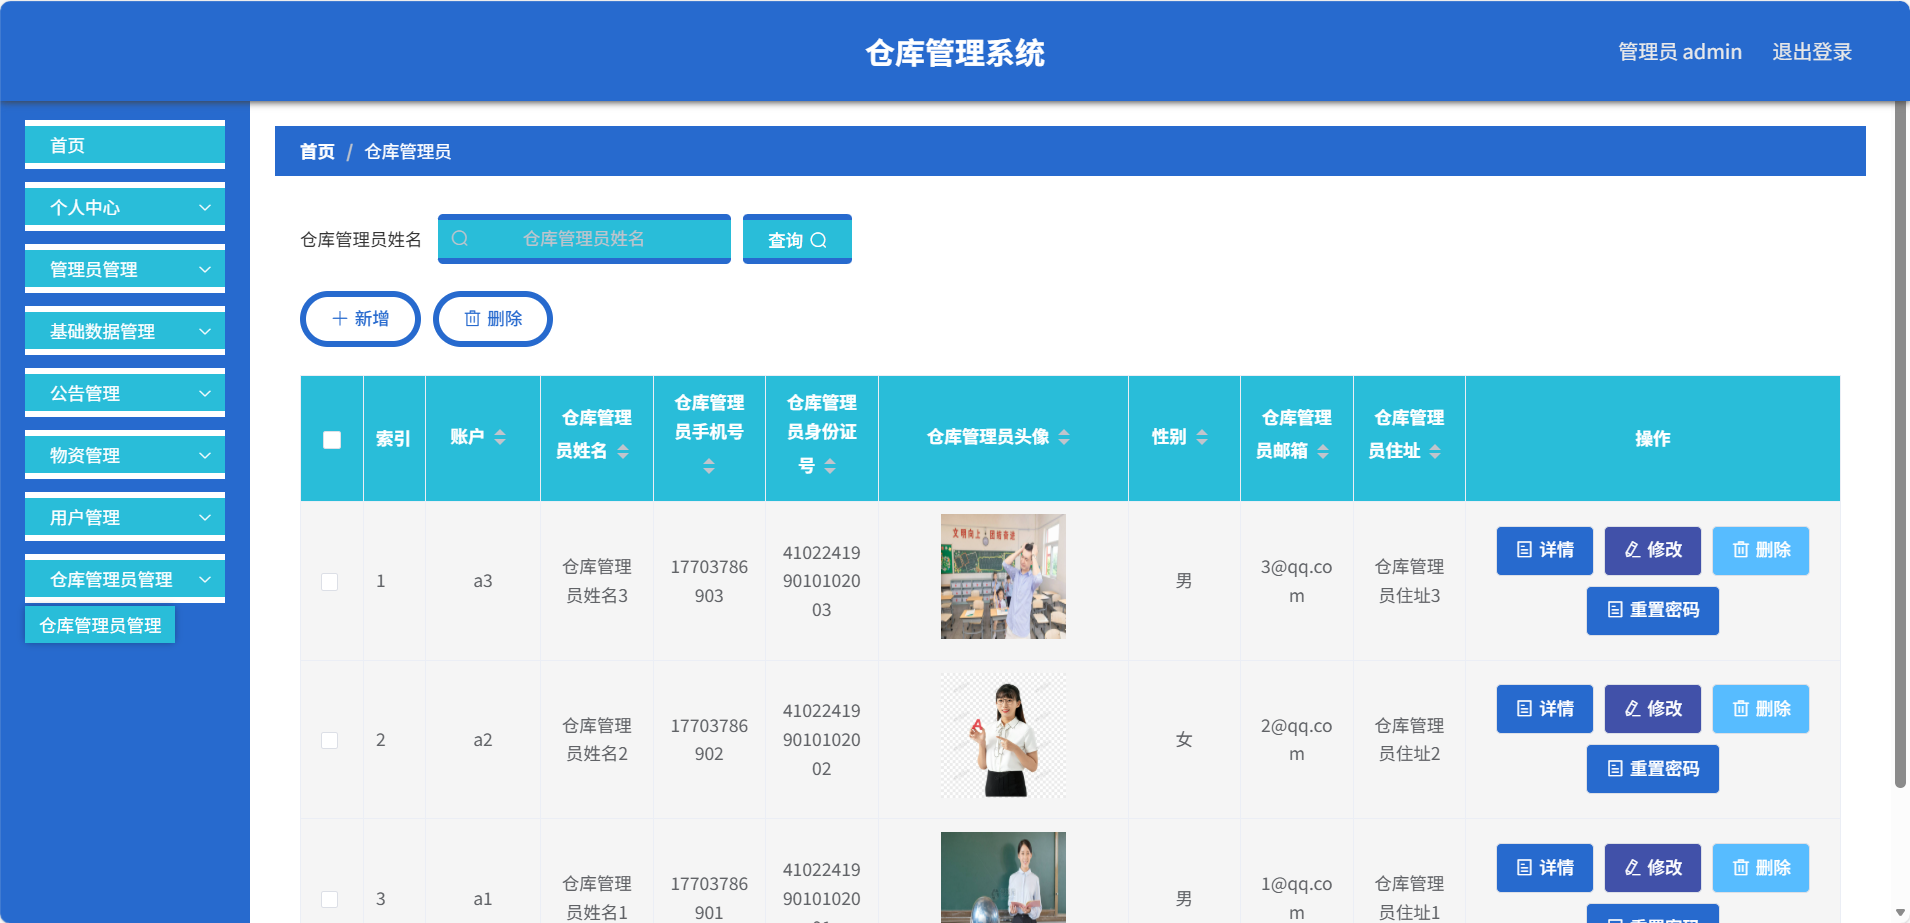This screenshot has height=923, width=1910.
Task: Check the row for account a2
Action: (329, 740)
